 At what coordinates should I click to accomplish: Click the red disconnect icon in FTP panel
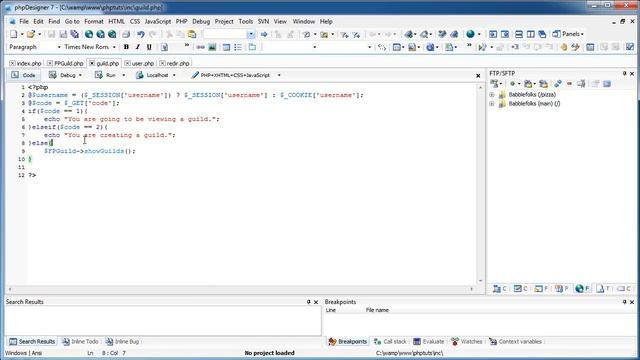pyautogui.click(x=569, y=84)
